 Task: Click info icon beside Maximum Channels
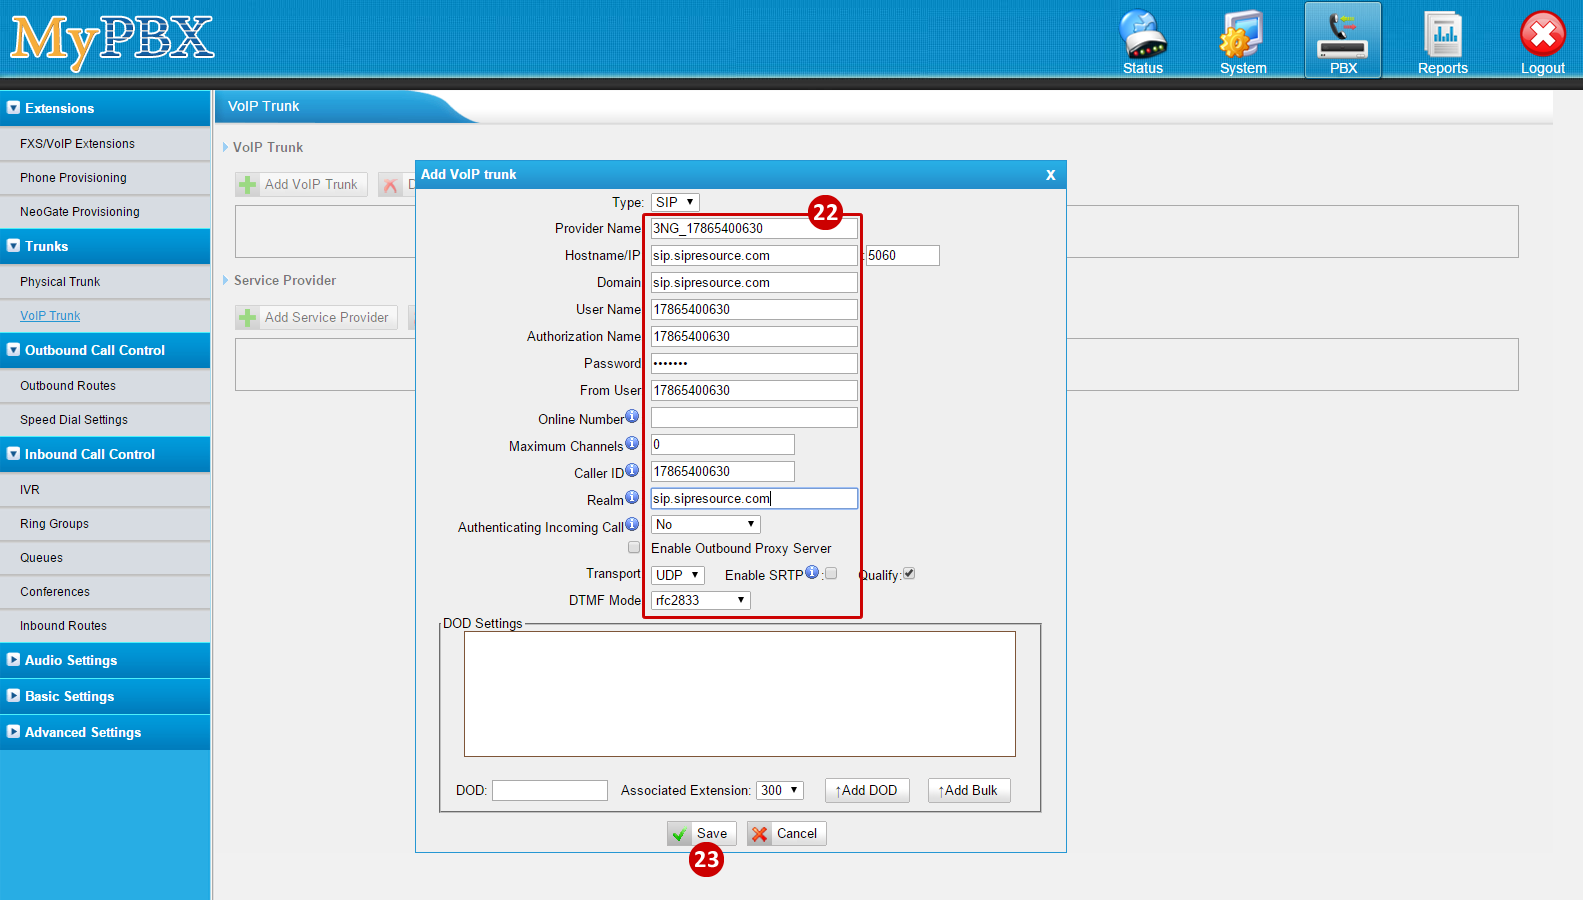tap(632, 443)
